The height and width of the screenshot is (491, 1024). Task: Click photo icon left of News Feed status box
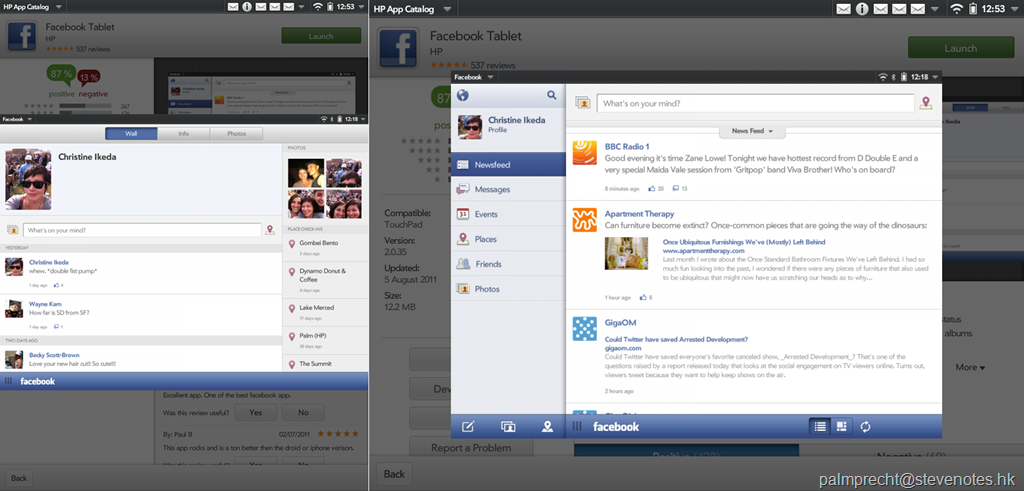[x=583, y=103]
